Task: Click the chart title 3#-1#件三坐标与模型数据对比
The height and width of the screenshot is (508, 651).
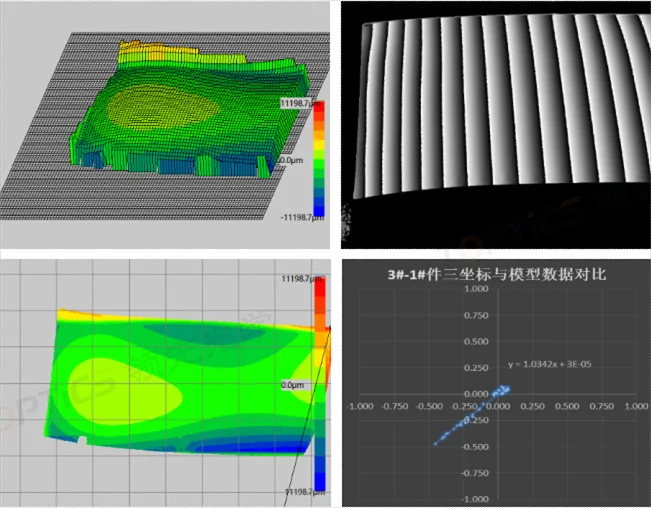Action: 497,274
